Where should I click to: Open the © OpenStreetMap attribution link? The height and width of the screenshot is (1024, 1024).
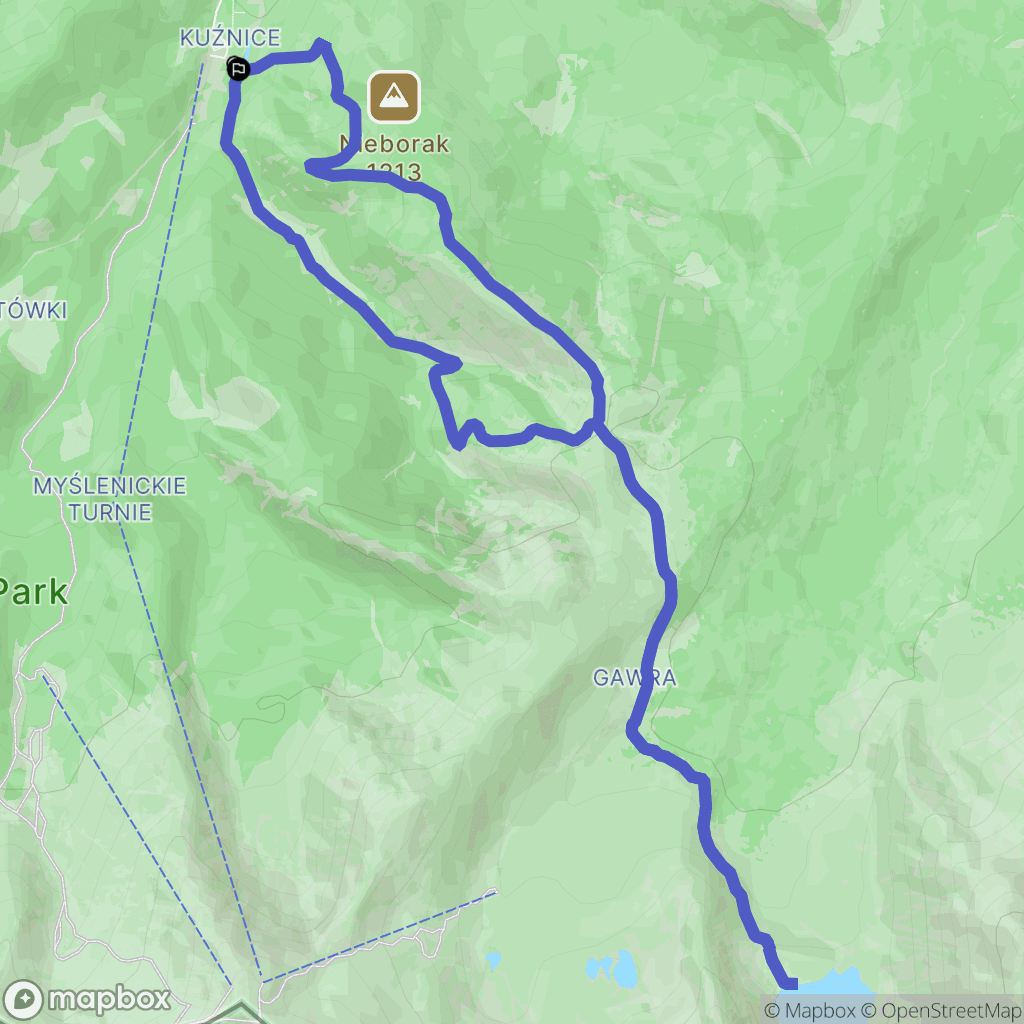pos(942,1011)
